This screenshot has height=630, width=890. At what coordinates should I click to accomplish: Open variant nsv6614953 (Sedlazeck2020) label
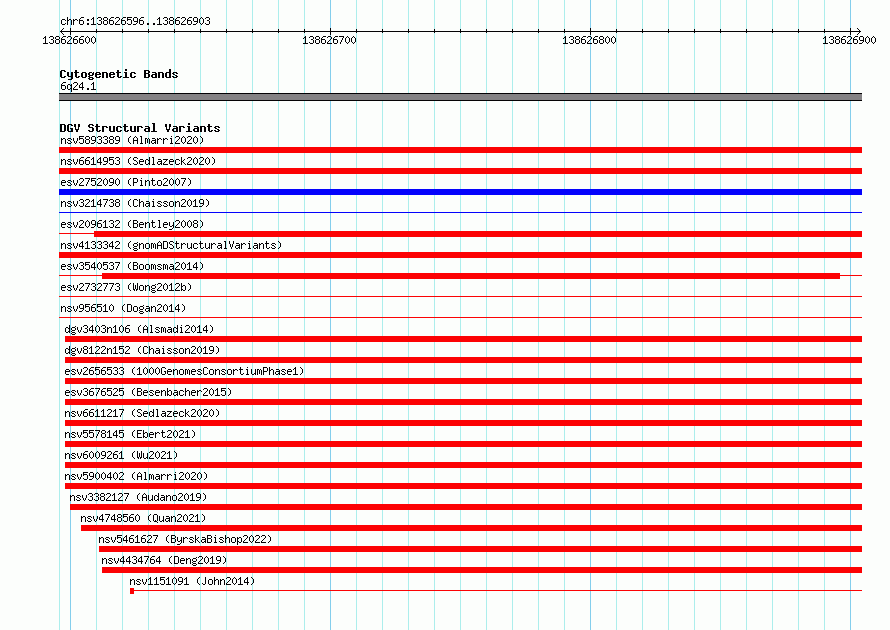click(138, 161)
